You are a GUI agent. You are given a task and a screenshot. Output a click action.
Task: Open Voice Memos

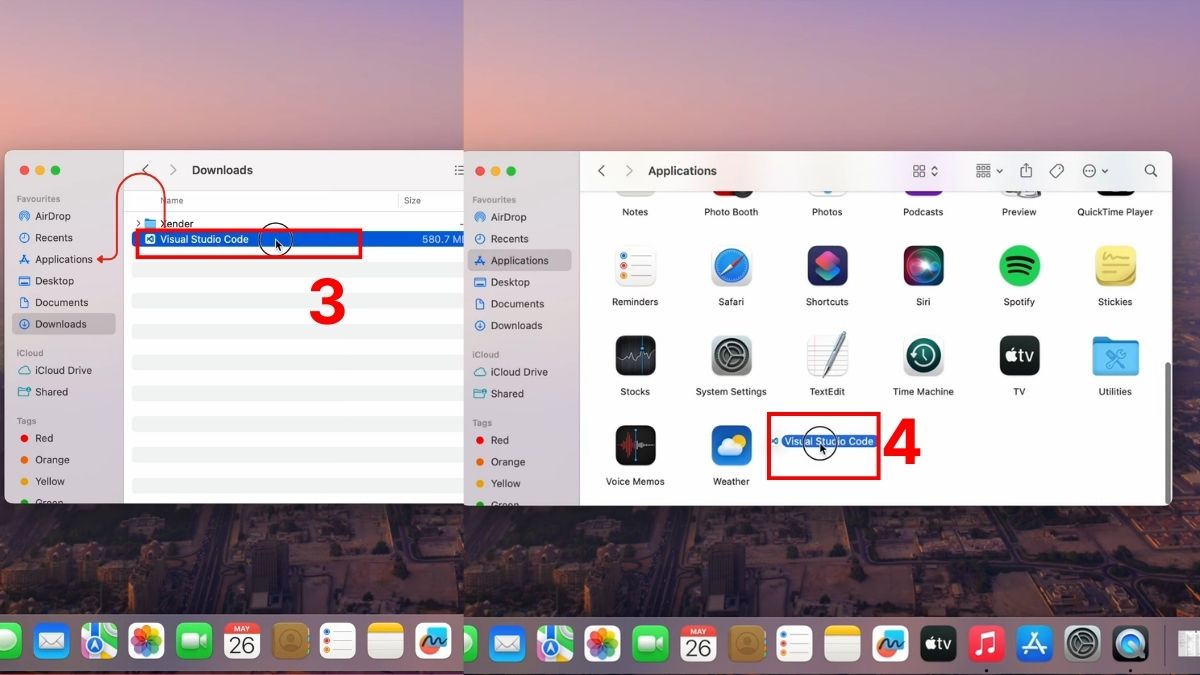tap(635, 445)
